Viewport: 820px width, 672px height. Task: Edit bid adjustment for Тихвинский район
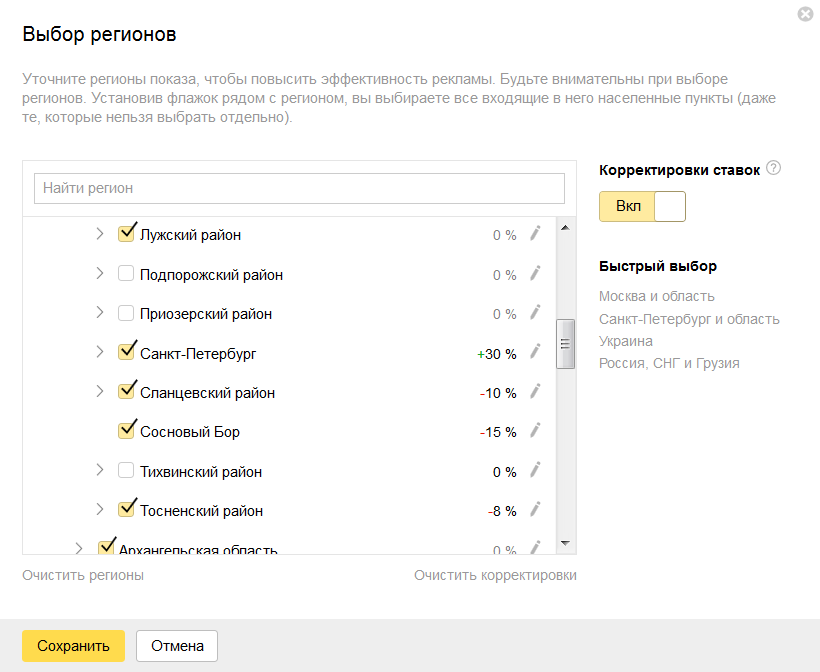(x=534, y=470)
